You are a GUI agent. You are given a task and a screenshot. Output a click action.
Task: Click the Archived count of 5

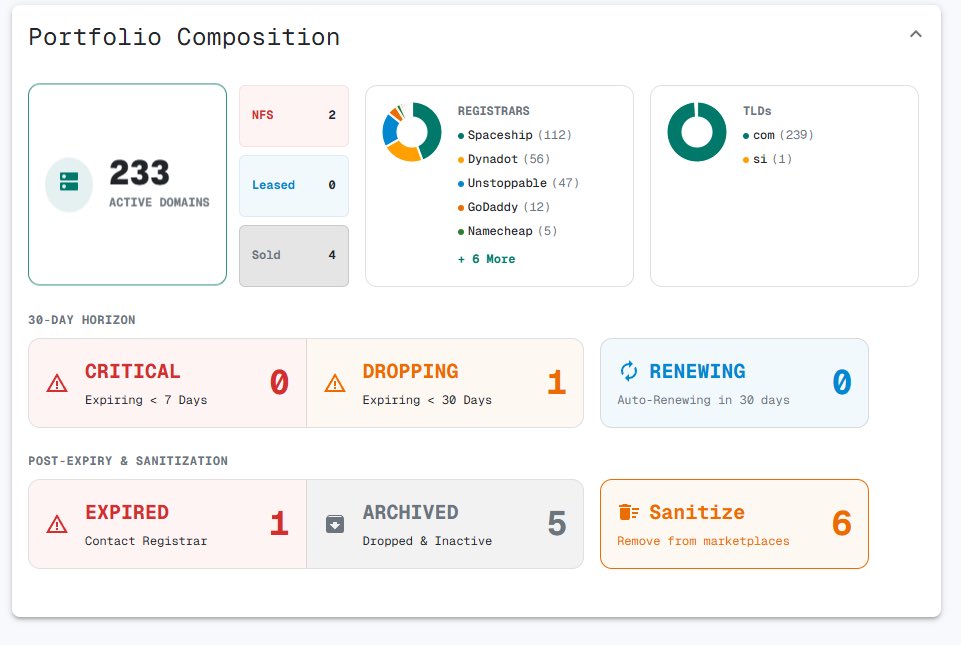point(556,524)
